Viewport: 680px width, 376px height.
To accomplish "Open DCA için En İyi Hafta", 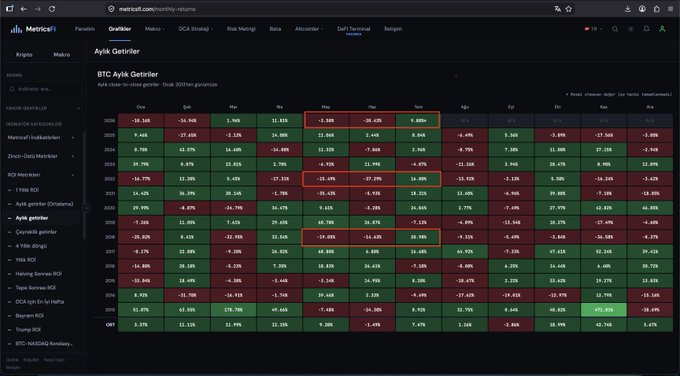I will 39,301.
